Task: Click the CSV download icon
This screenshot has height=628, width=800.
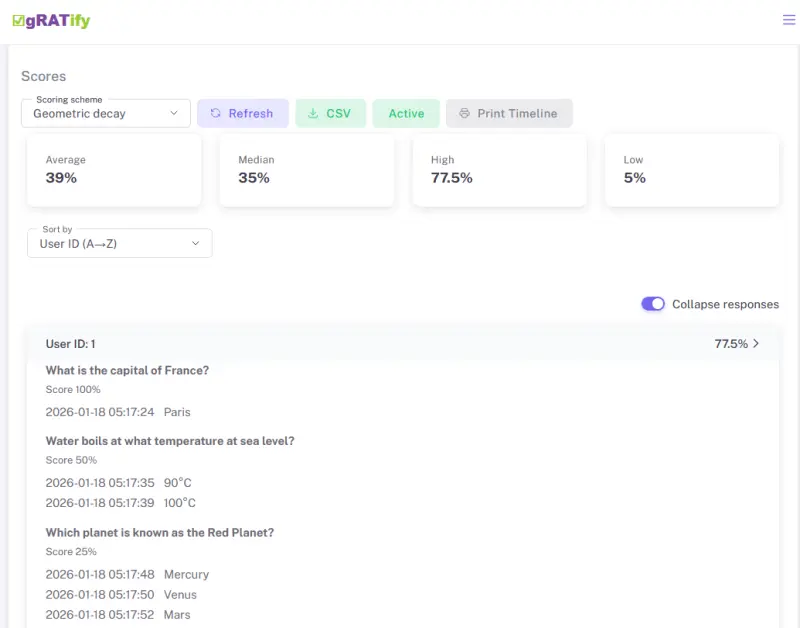Action: [313, 114]
